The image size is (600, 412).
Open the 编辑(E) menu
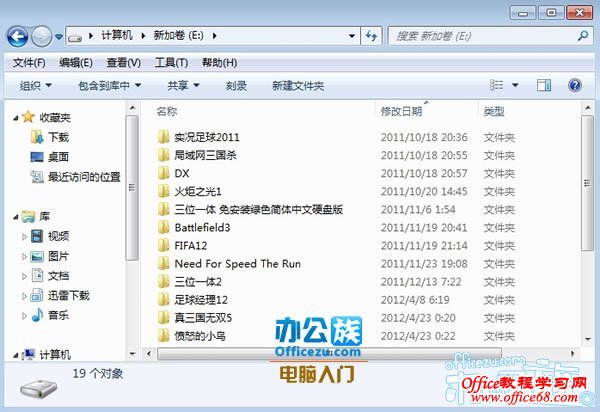[x=76, y=62]
